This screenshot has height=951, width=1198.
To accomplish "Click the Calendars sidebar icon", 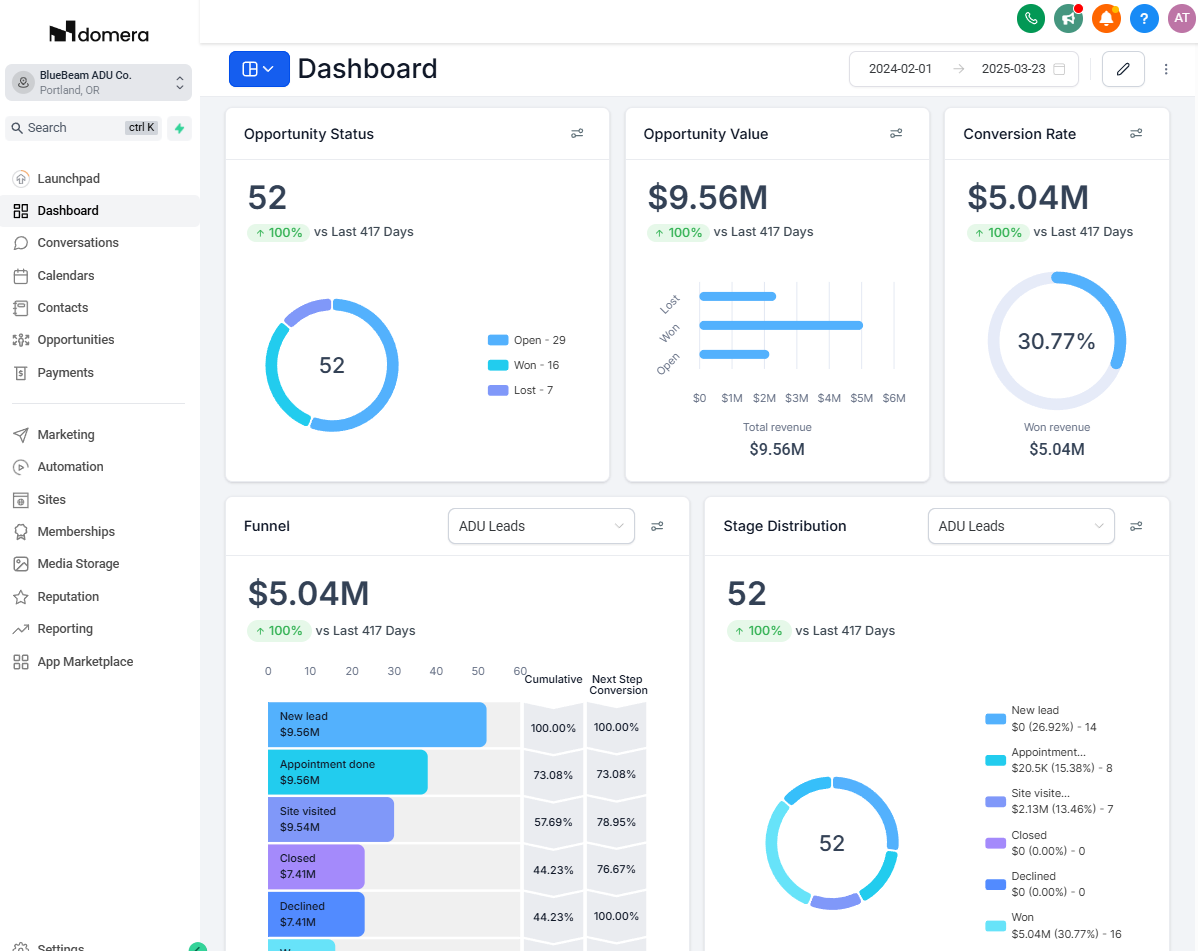I will [x=21, y=276].
